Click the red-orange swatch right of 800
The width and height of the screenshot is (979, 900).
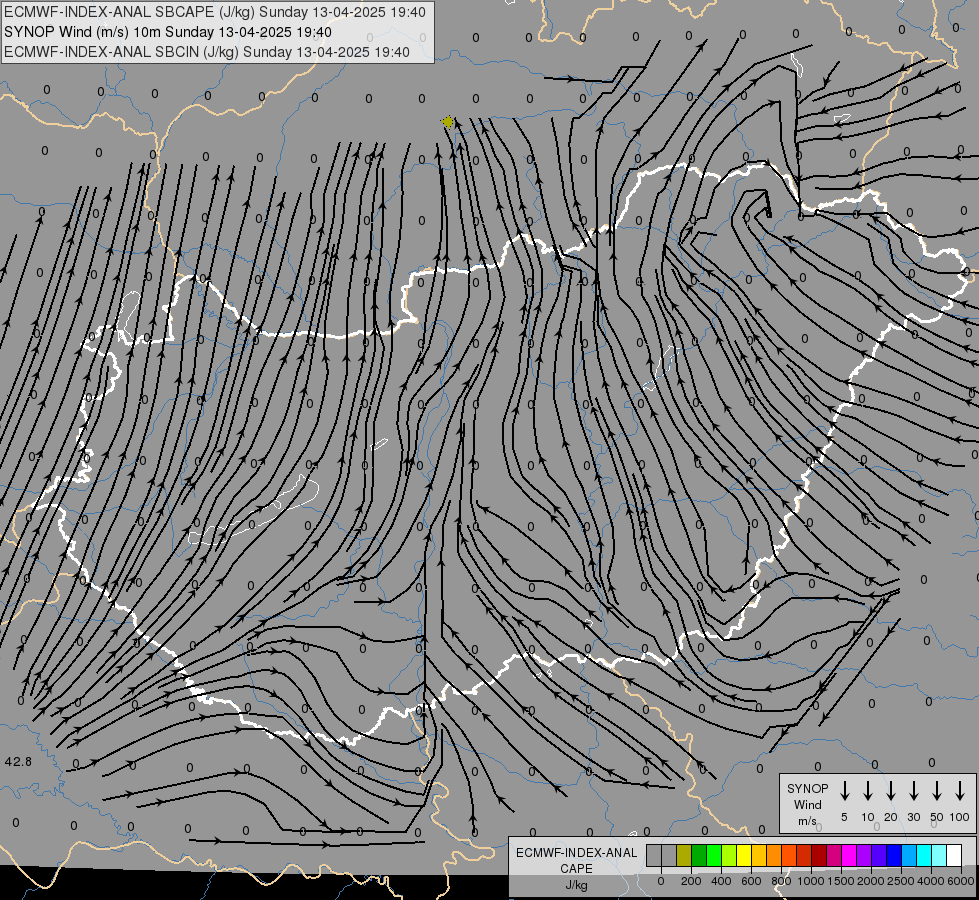789,855
